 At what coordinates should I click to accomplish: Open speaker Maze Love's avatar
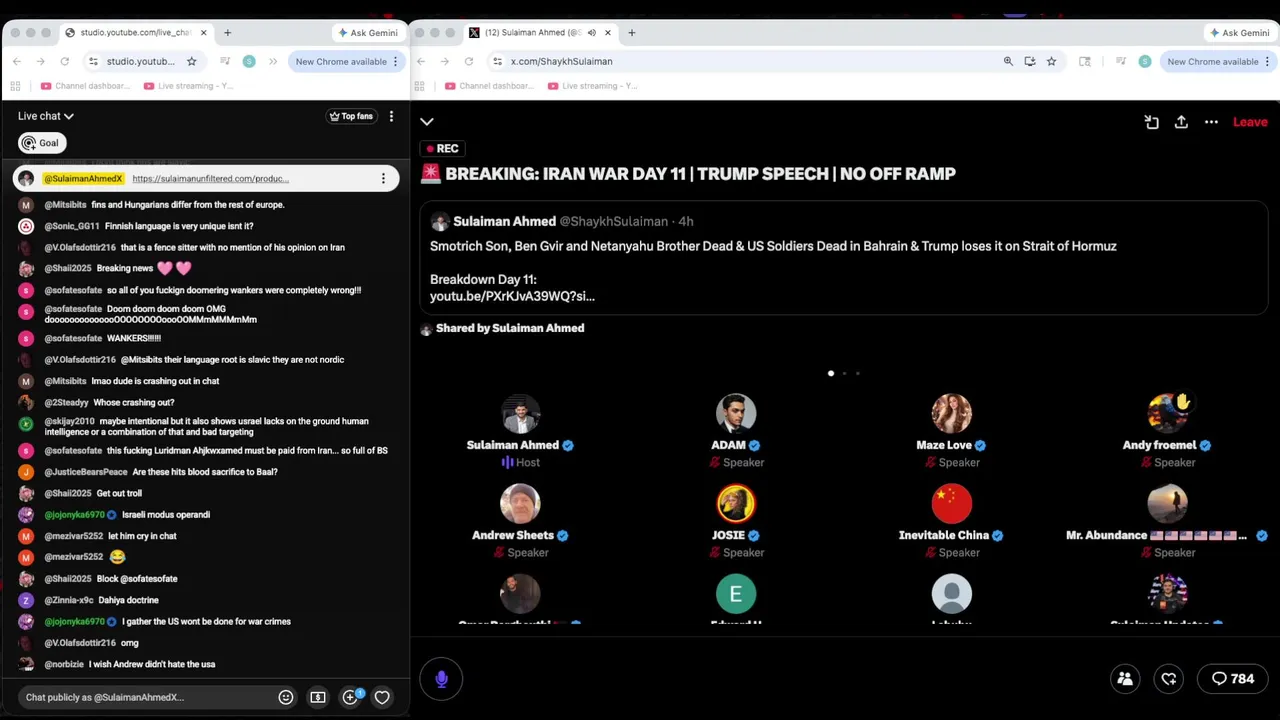point(952,414)
